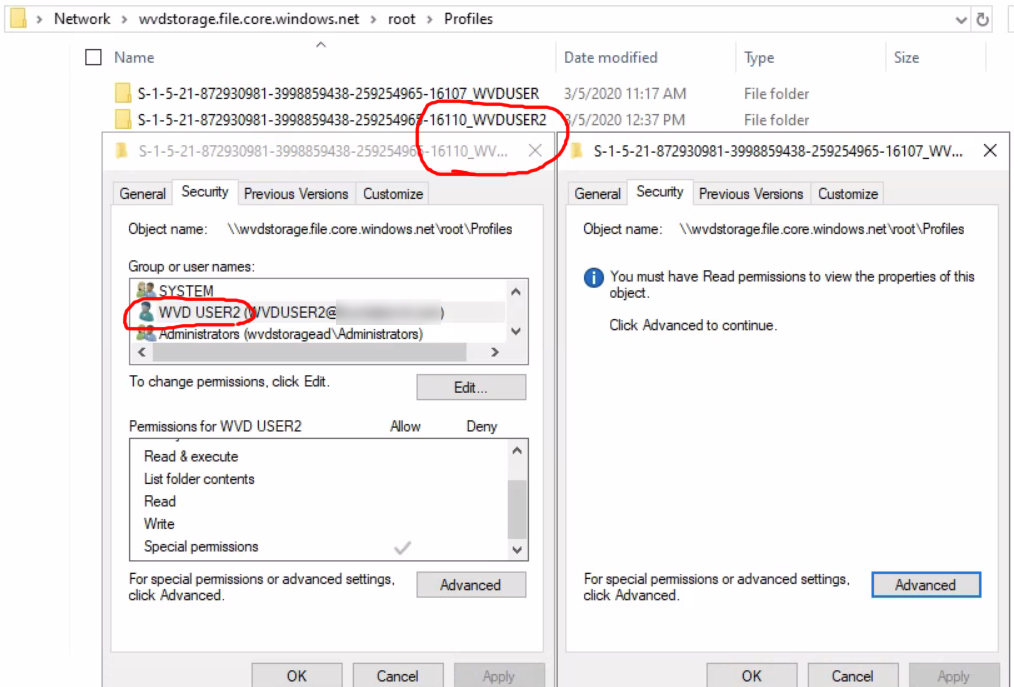This screenshot has width=1014, height=687.
Task: Sort files by Type column
Action: [759, 58]
